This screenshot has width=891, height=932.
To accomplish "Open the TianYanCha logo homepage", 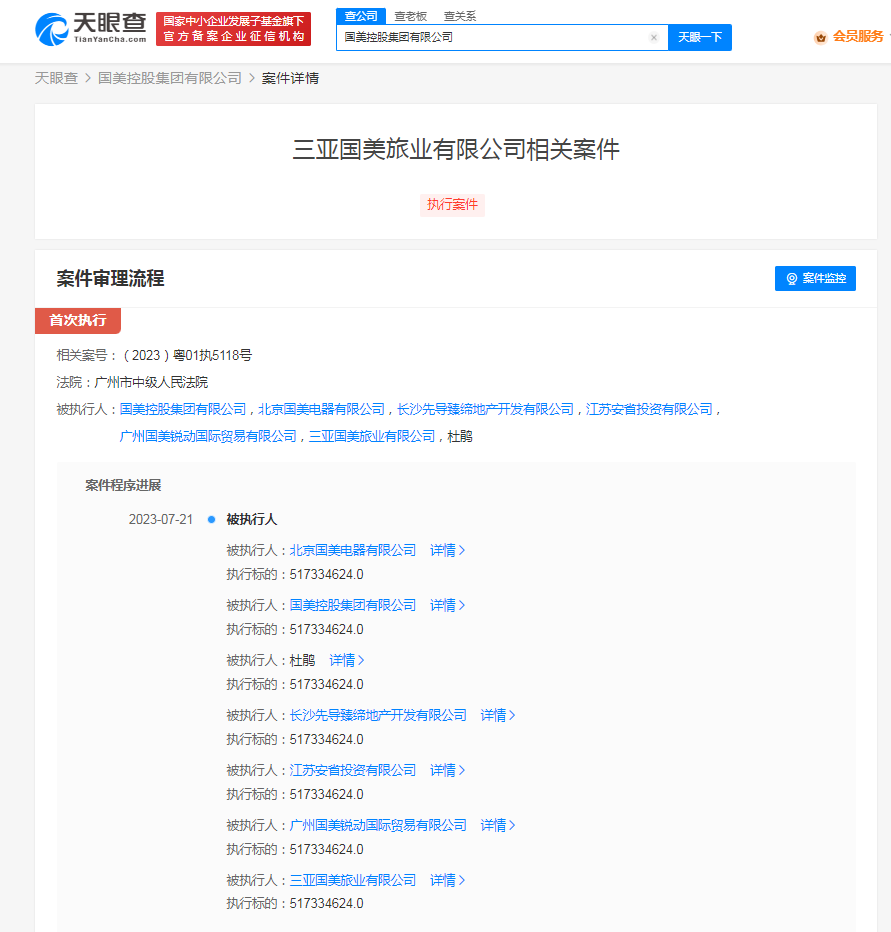I will [90, 29].
